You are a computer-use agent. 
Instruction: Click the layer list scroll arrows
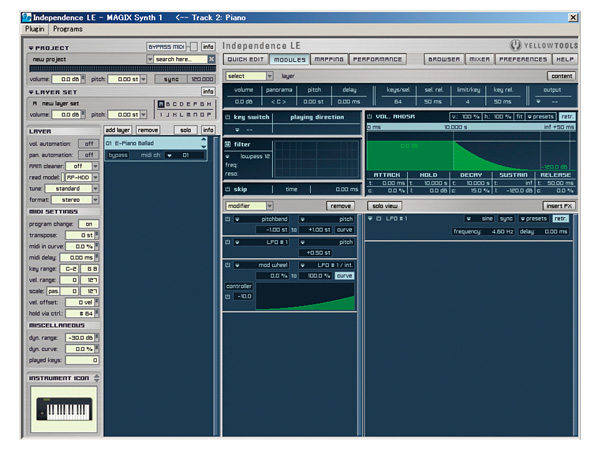tap(204, 143)
